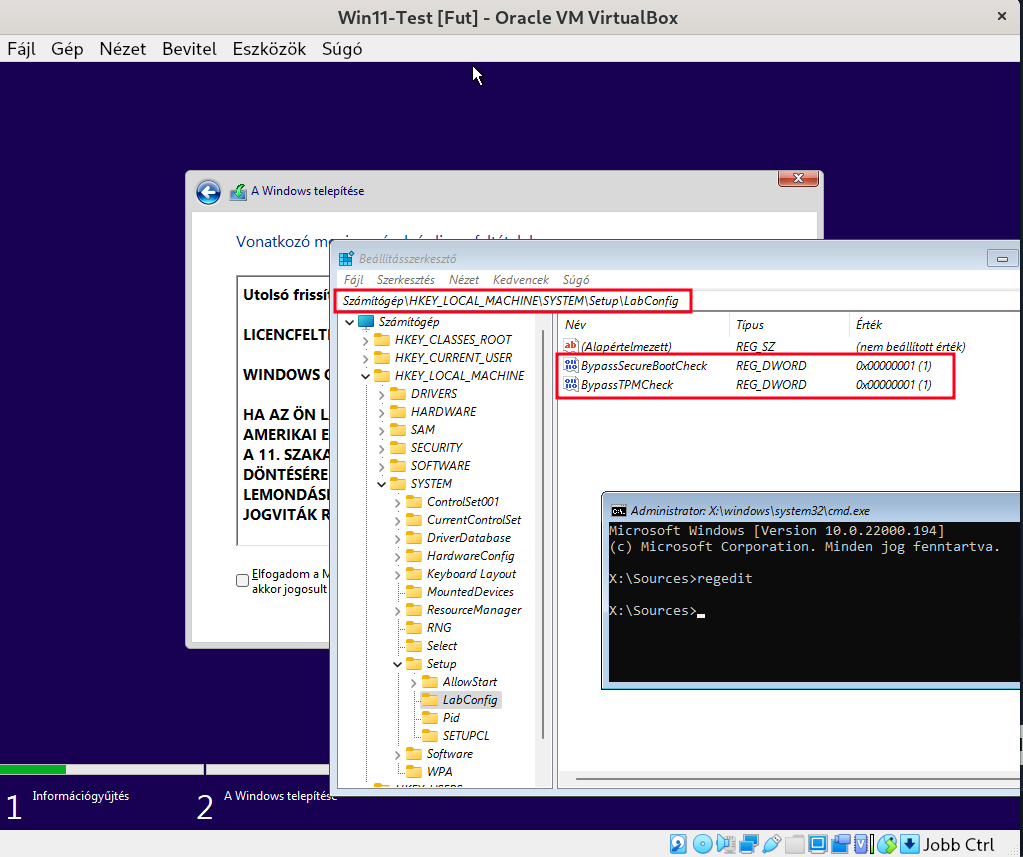This screenshot has height=857, width=1023.
Task: Click the display monitor icon in status bar
Action: [x=817, y=844]
